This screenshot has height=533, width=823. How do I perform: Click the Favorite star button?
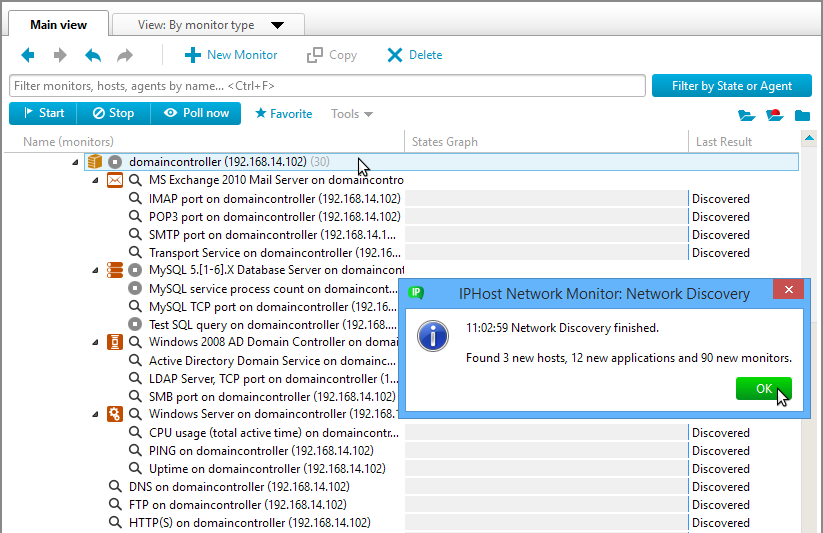[283, 113]
